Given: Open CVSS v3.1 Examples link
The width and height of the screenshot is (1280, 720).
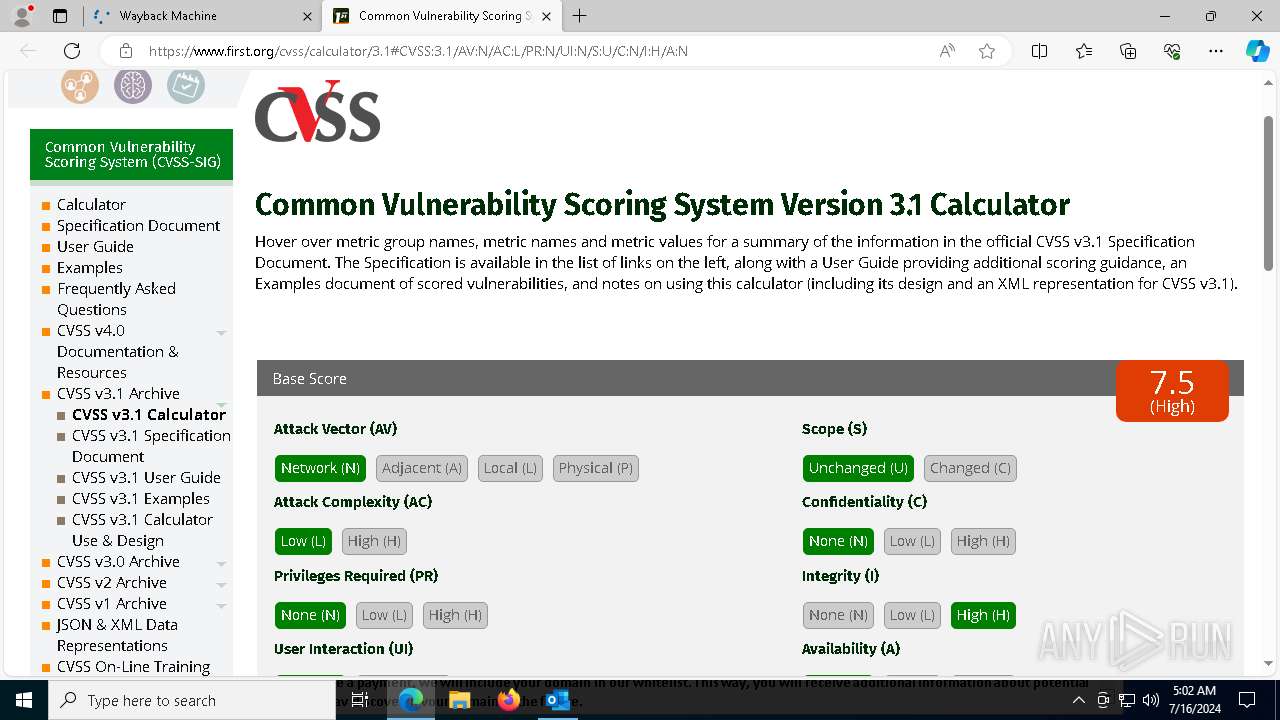Looking at the screenshot, I should [141, 498].
